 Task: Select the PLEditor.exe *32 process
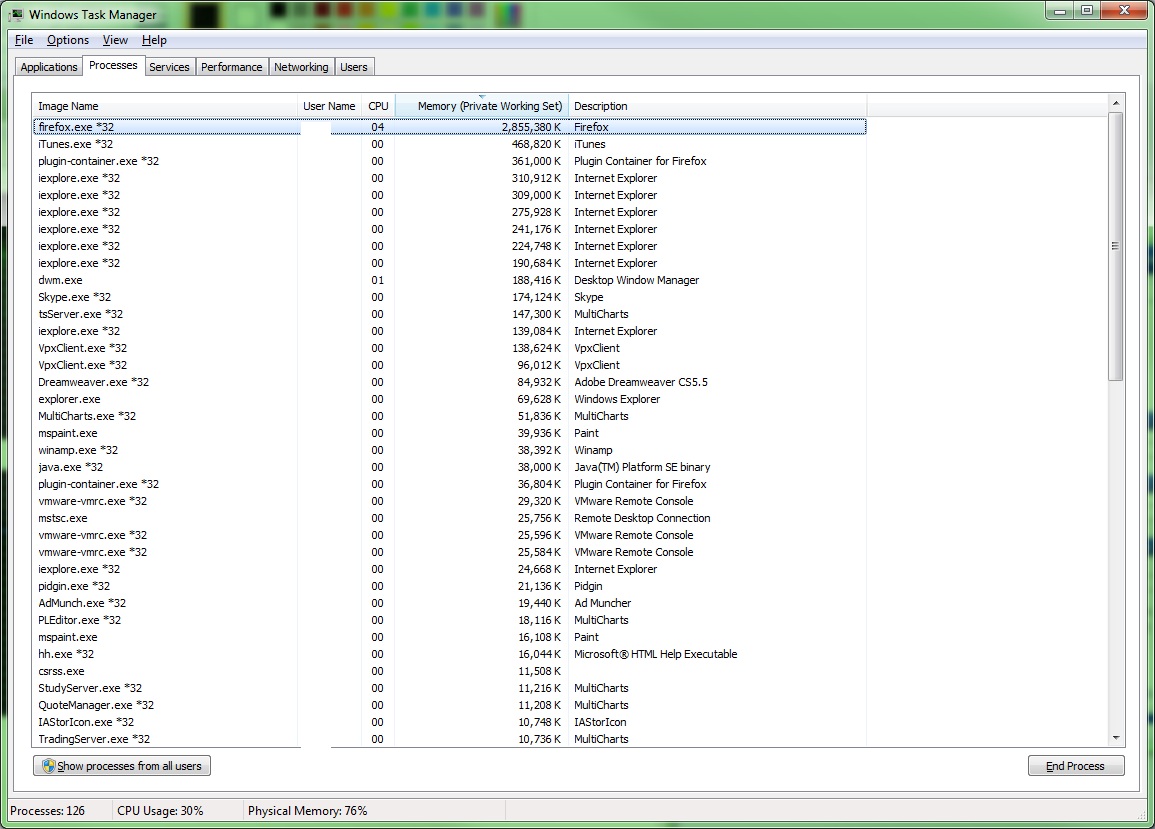tap(449, 620)
